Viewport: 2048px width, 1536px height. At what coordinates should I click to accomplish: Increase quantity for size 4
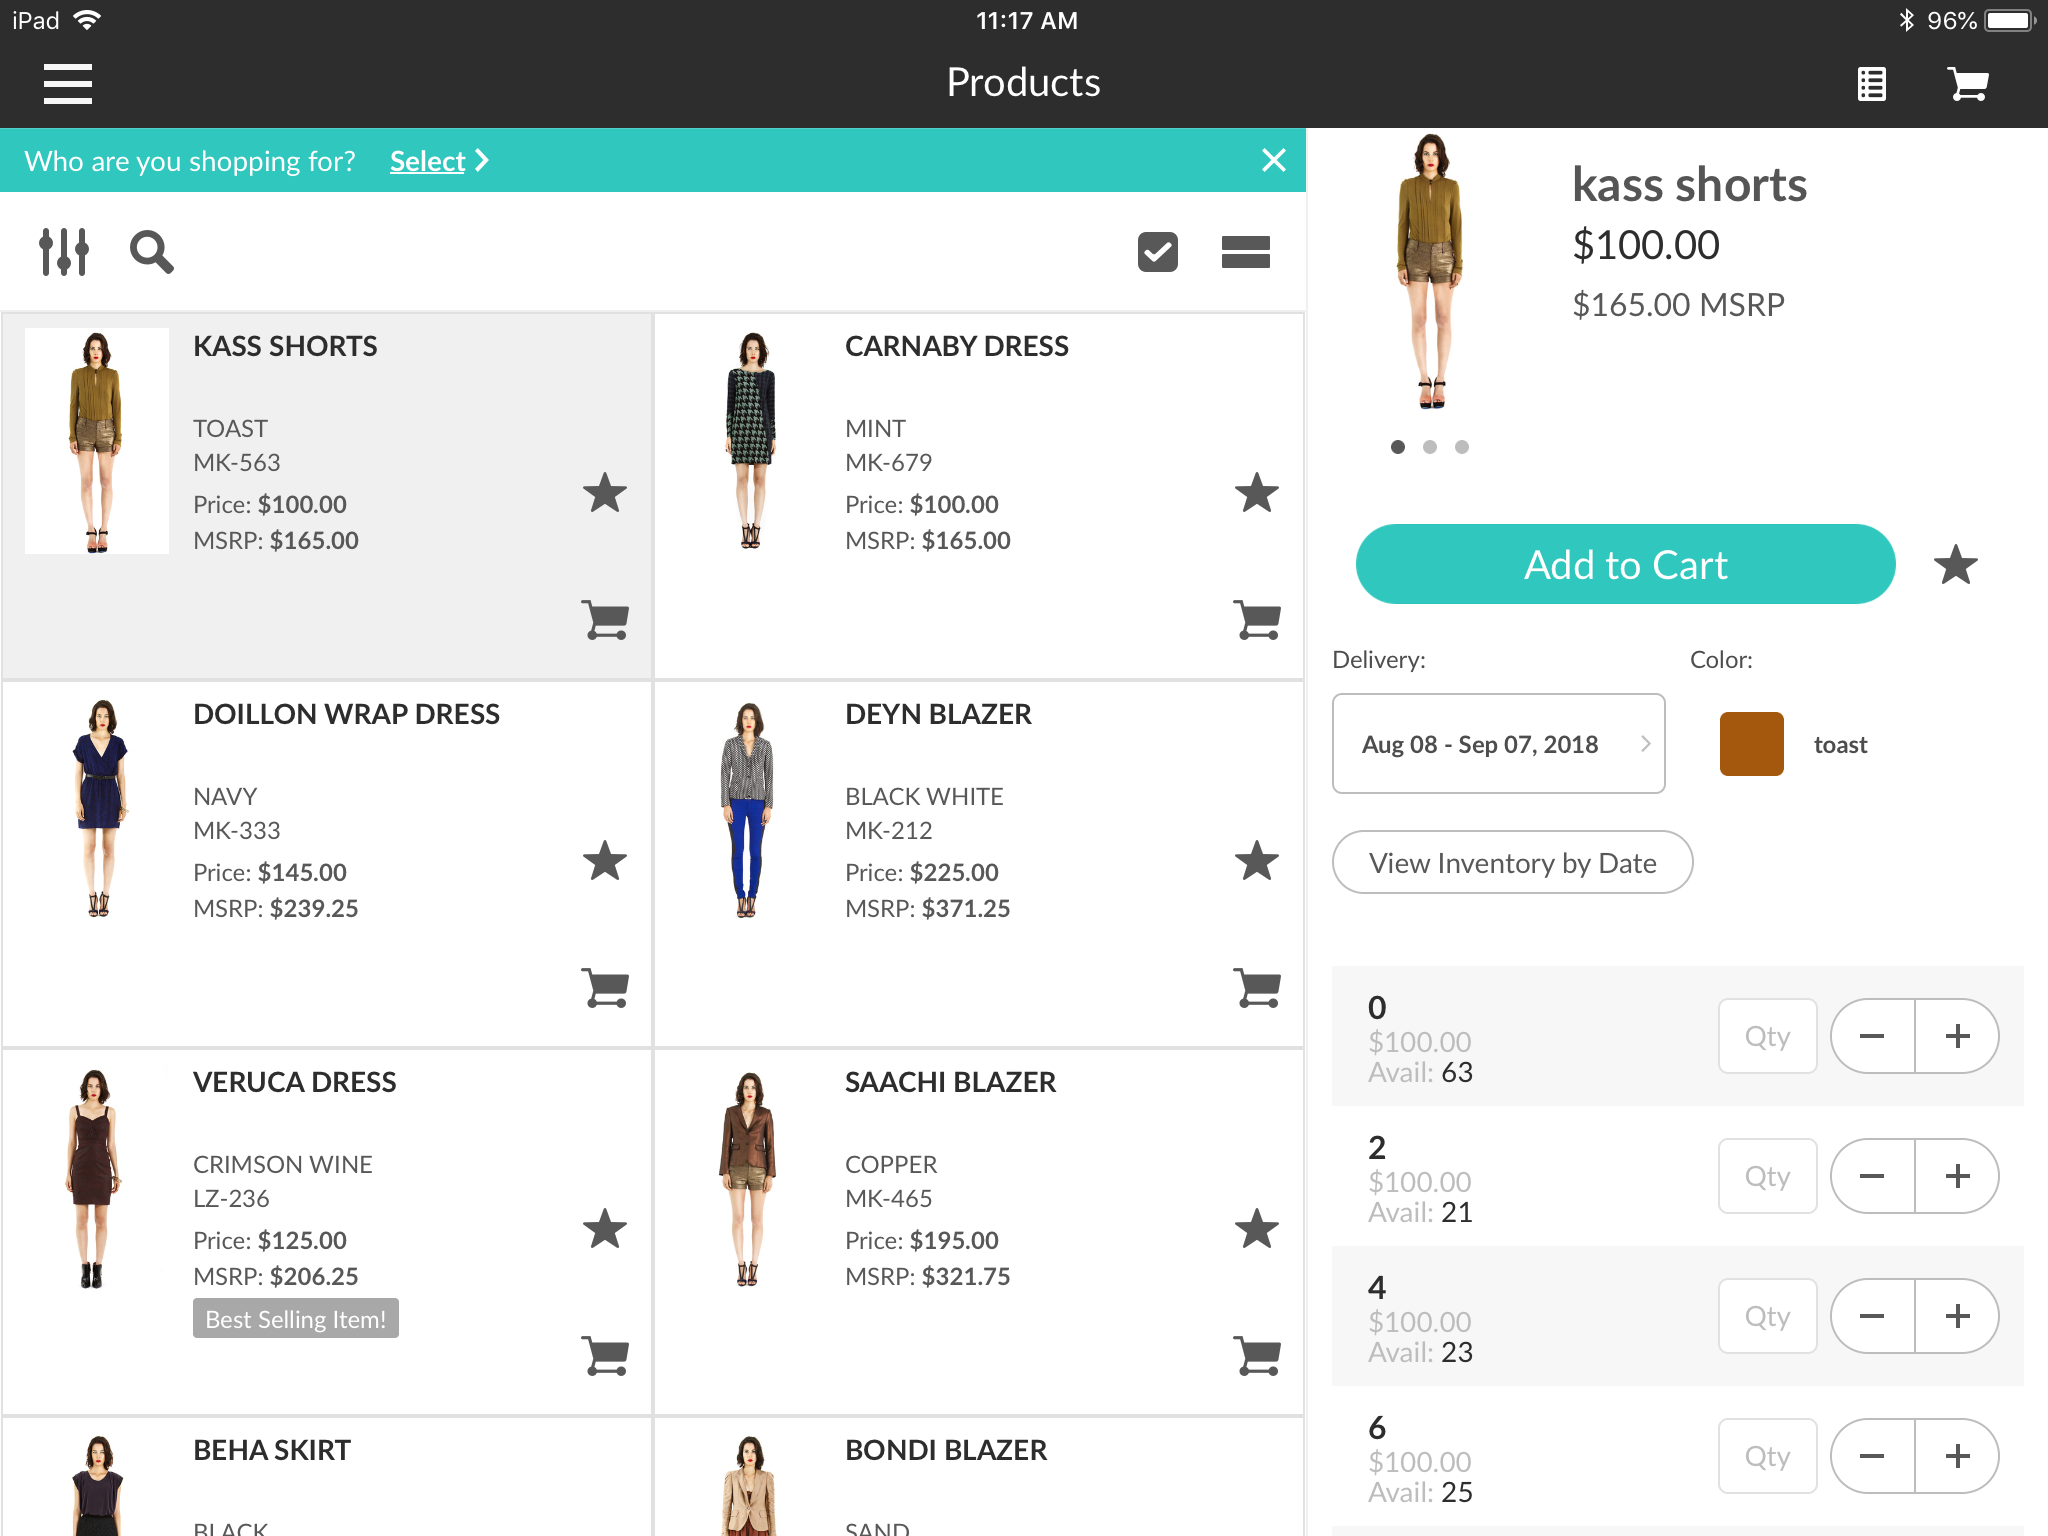1957,1316
